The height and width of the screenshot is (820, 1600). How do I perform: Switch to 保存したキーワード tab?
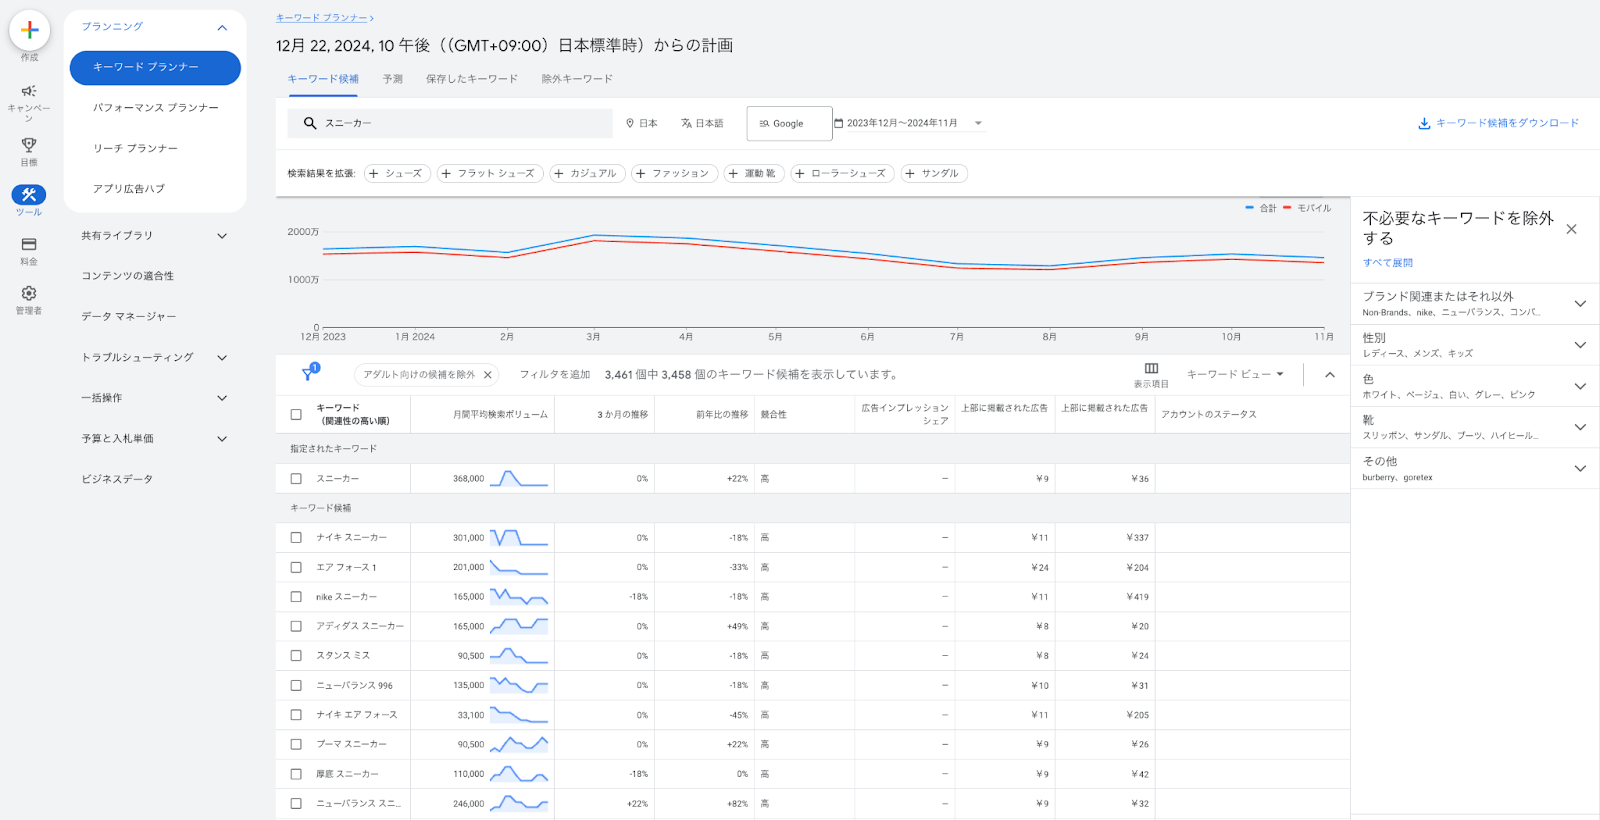coord(472,79)
